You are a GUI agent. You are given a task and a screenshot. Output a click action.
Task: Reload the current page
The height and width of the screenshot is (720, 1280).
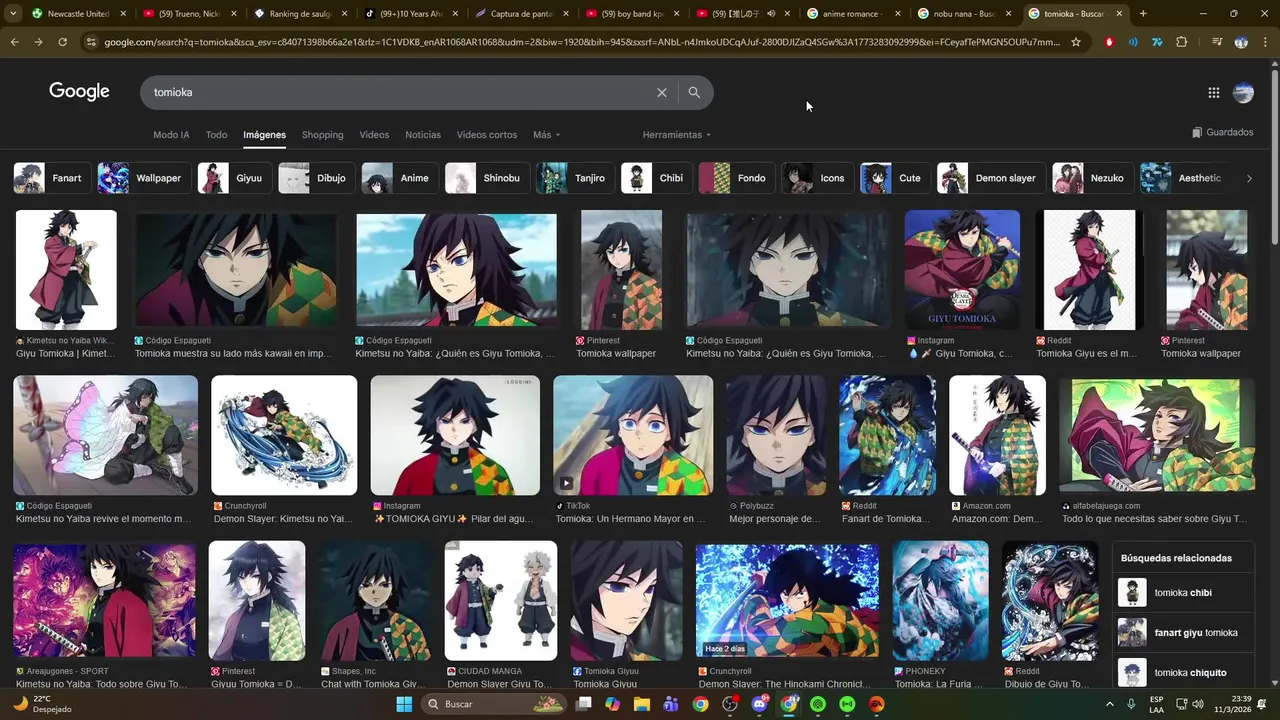coord(62,42)
